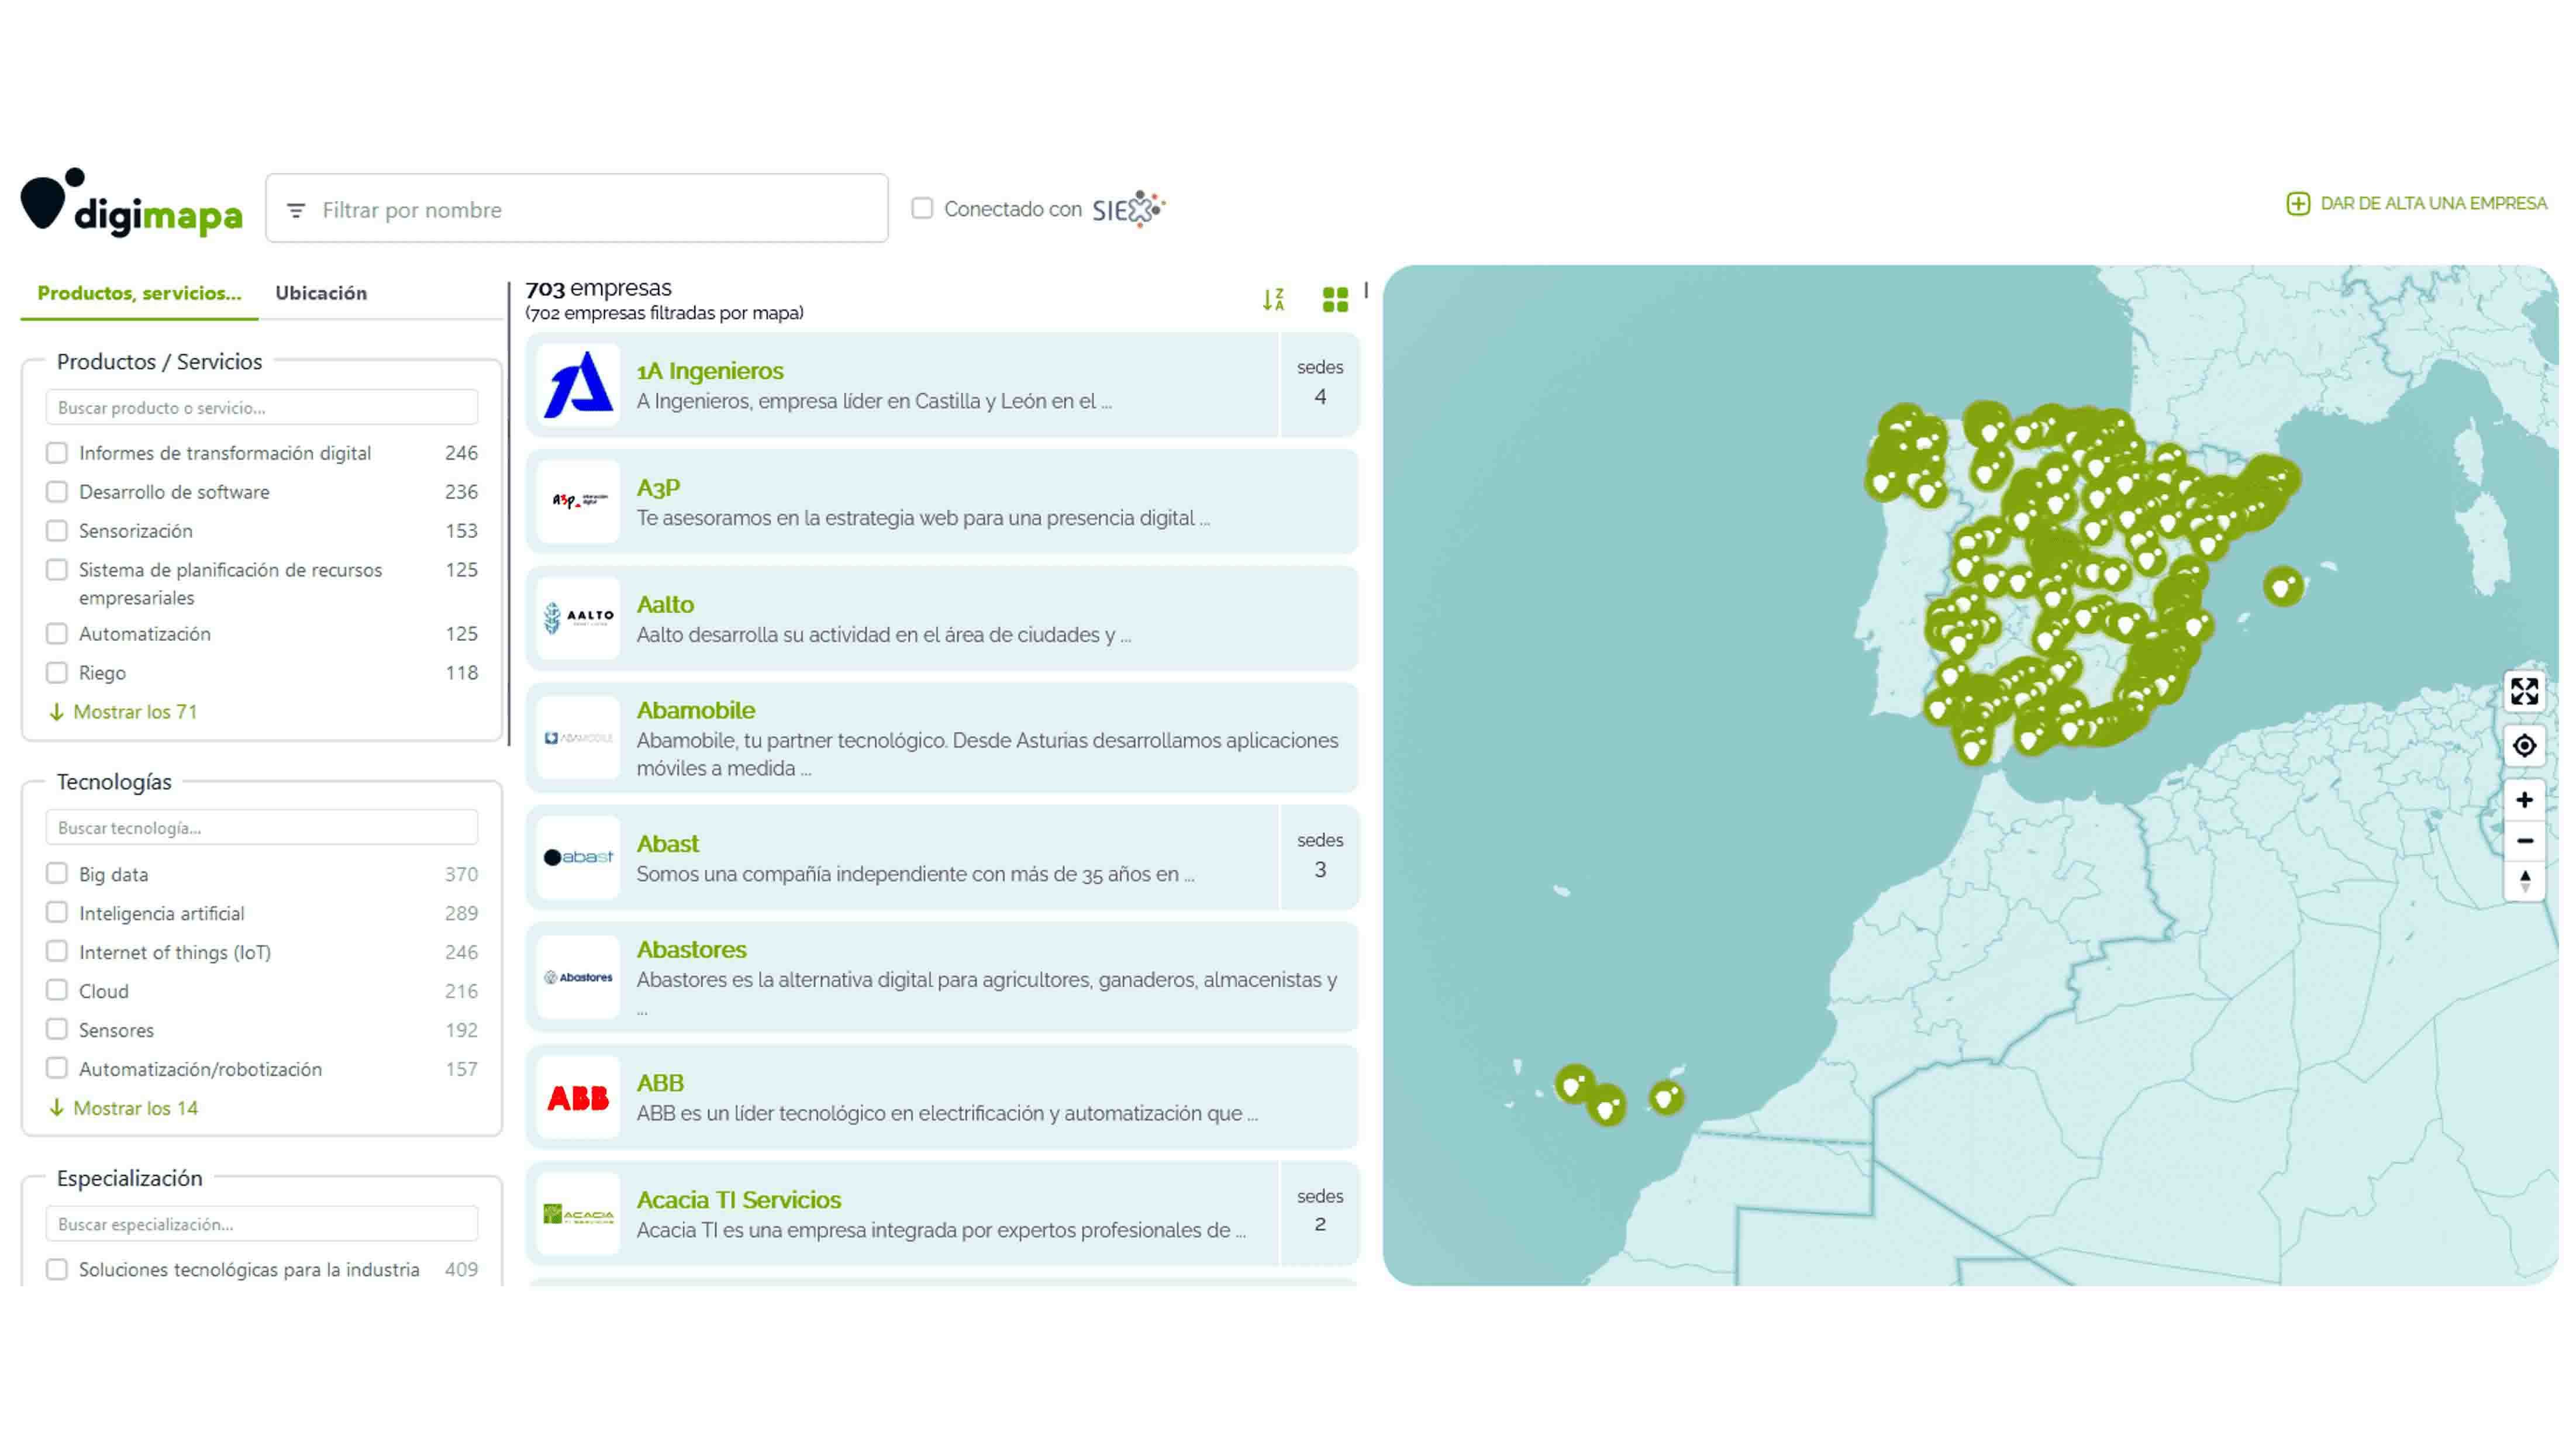The image size is (2576, 1450).
Task: Check Big data technology filter
Action: click(x=57, y=874)
